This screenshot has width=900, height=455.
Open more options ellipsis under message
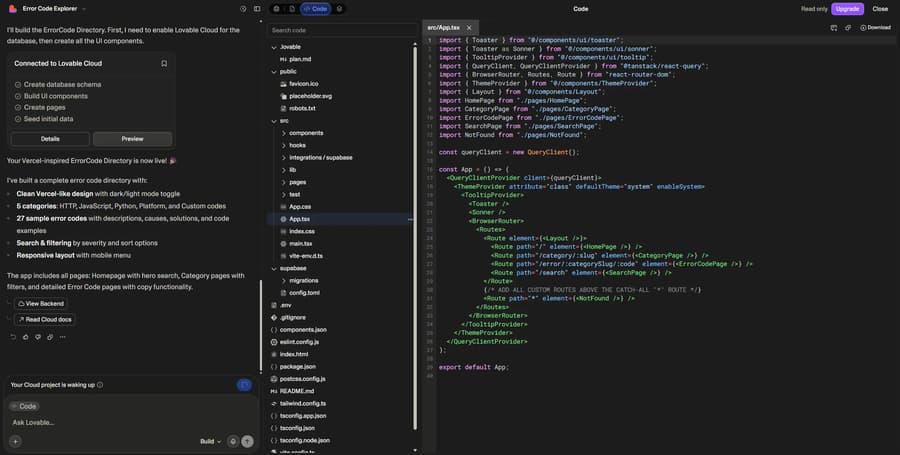(x=63, y=337)
